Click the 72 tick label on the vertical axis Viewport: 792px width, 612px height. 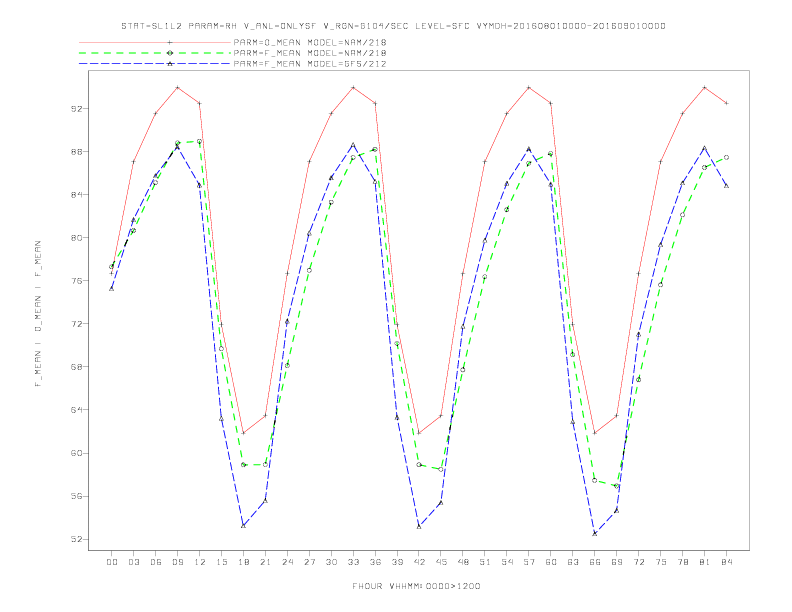(x=76, y=324)
